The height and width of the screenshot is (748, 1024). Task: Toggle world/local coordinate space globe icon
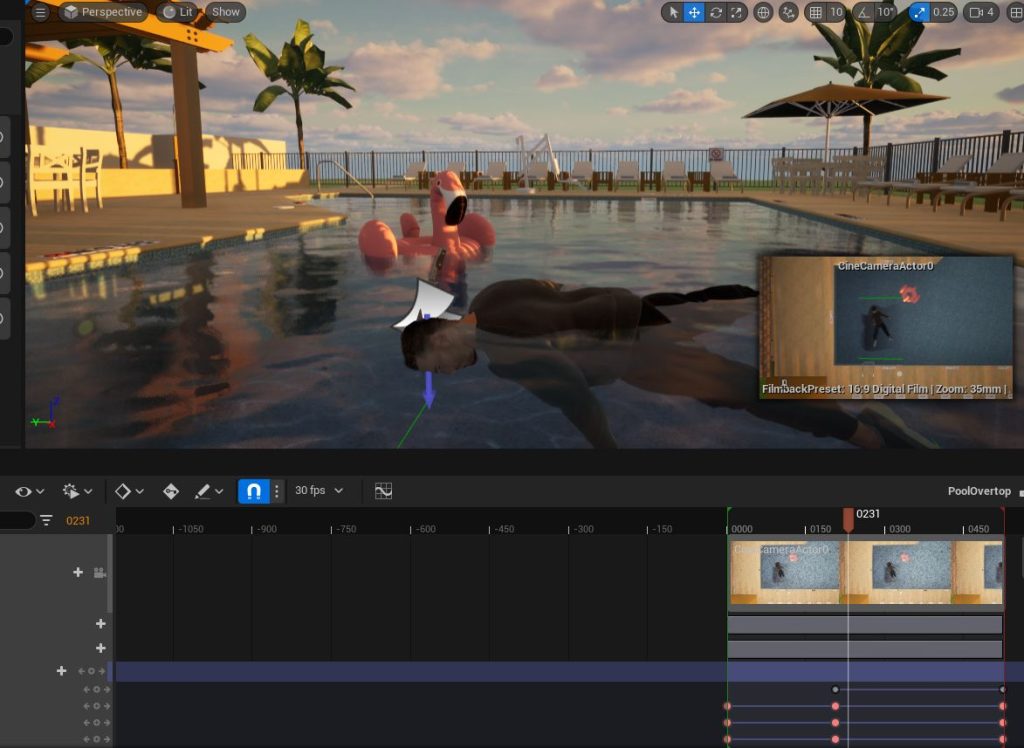pos(764,12)
